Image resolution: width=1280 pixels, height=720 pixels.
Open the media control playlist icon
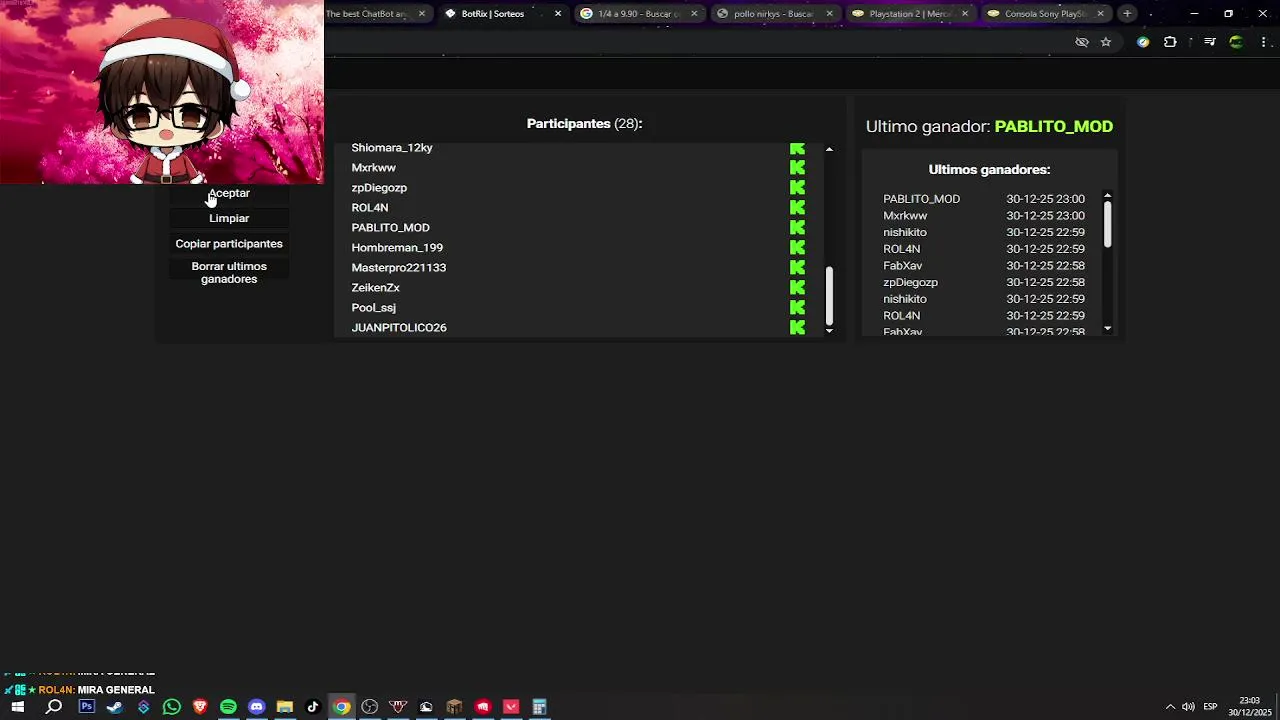(x=1210, y=42)
